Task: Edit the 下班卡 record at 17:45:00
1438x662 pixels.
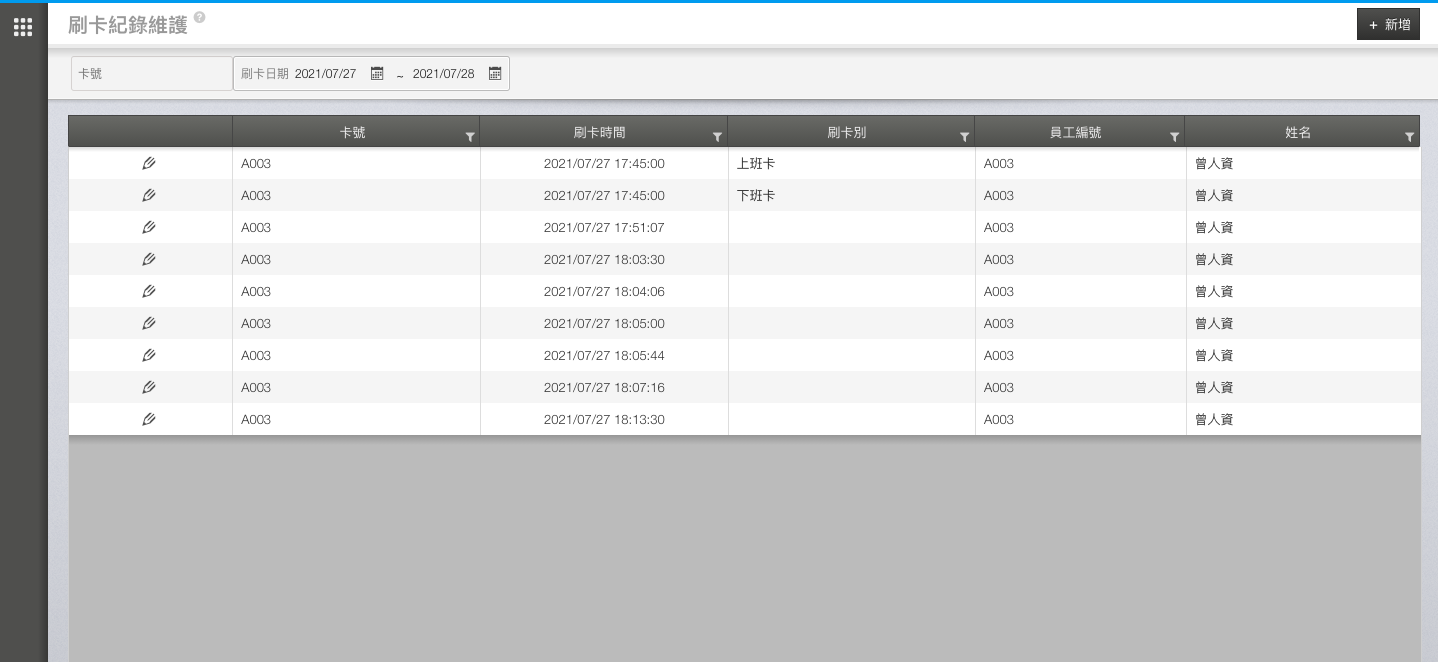Action: tap(149, 195)
